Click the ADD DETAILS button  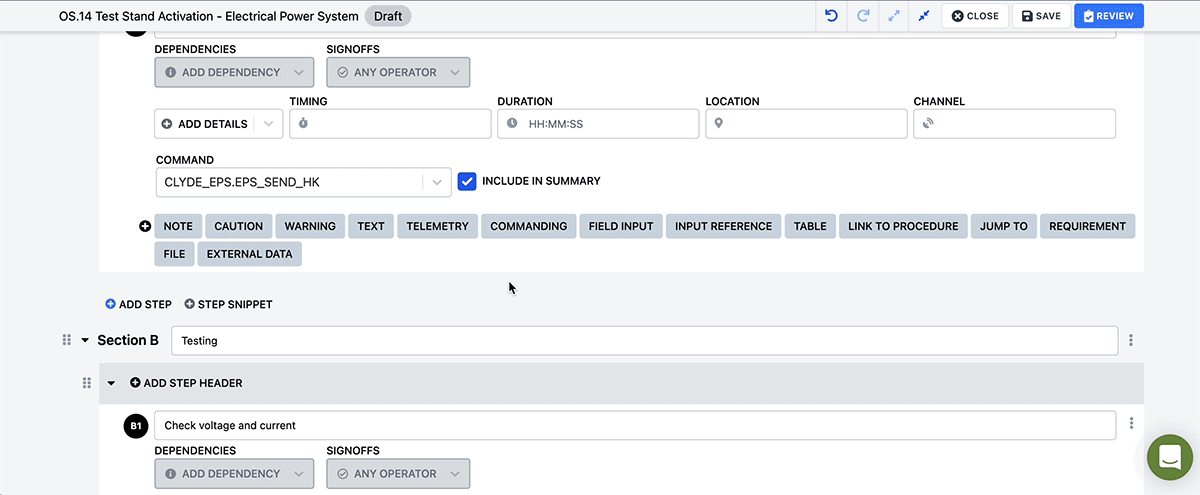click(205, 124)
